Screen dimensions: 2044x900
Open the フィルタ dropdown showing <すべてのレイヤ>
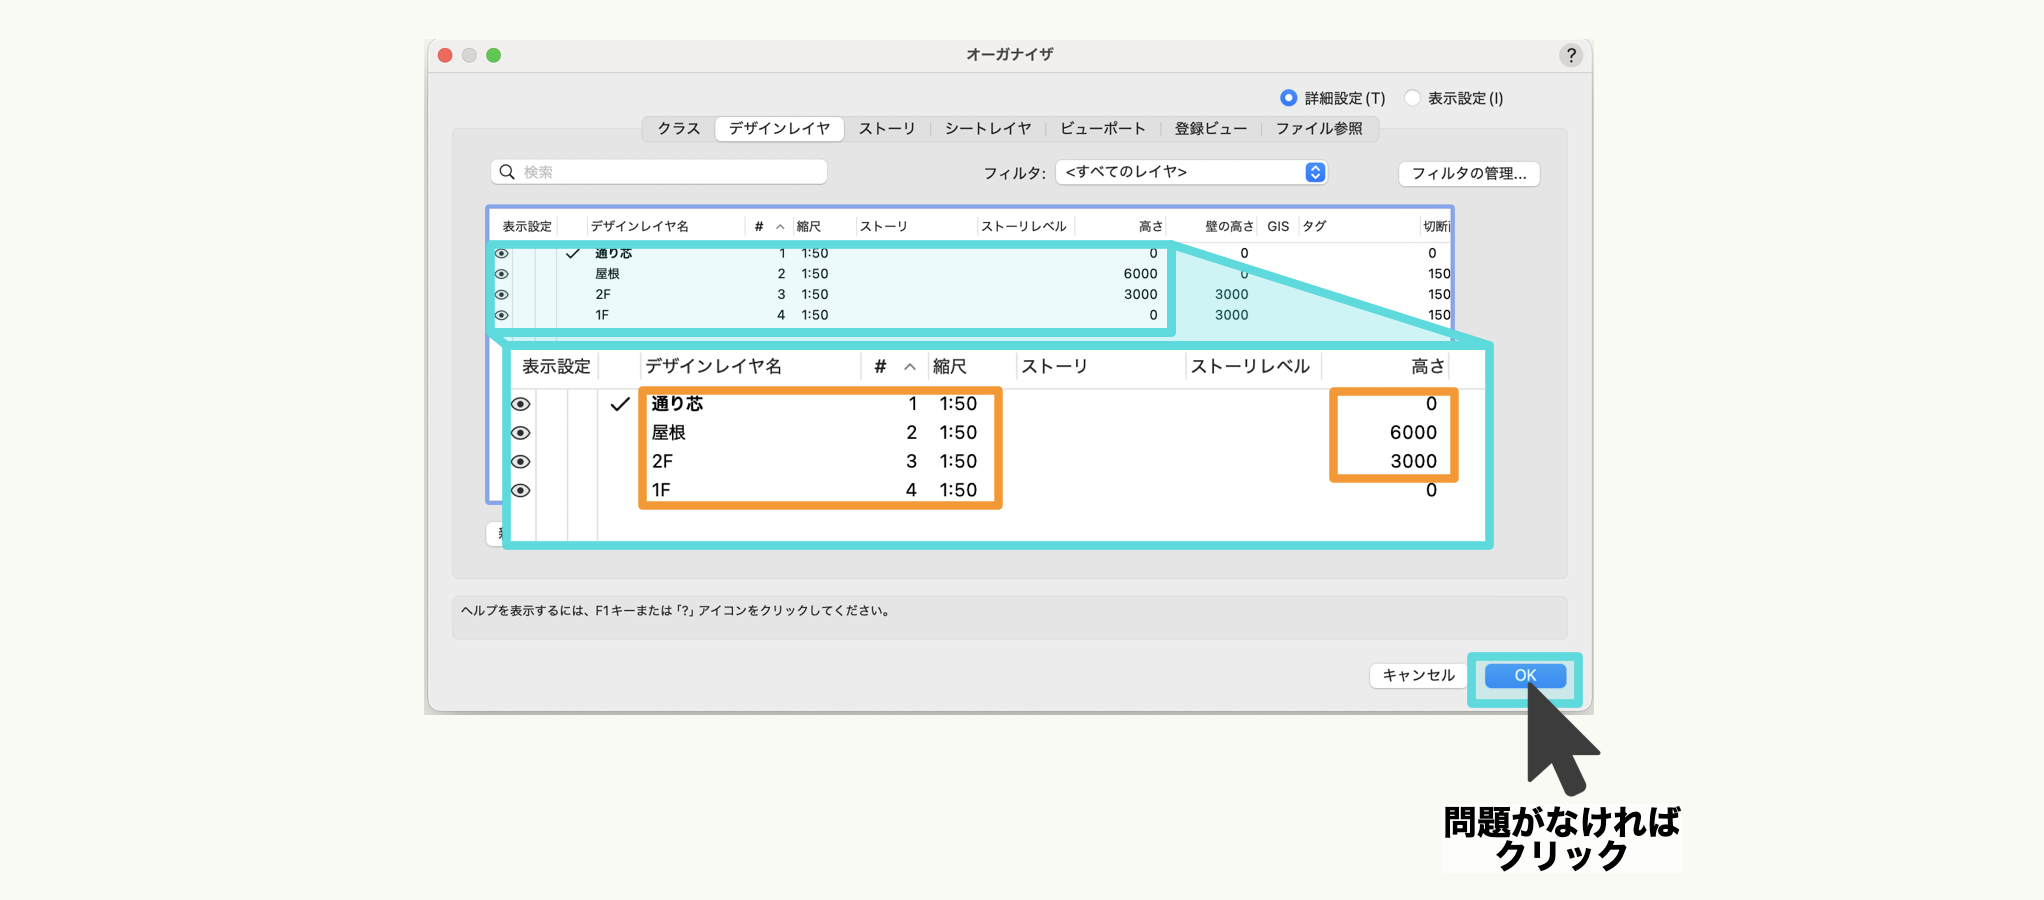click(x=1180, y=172)
